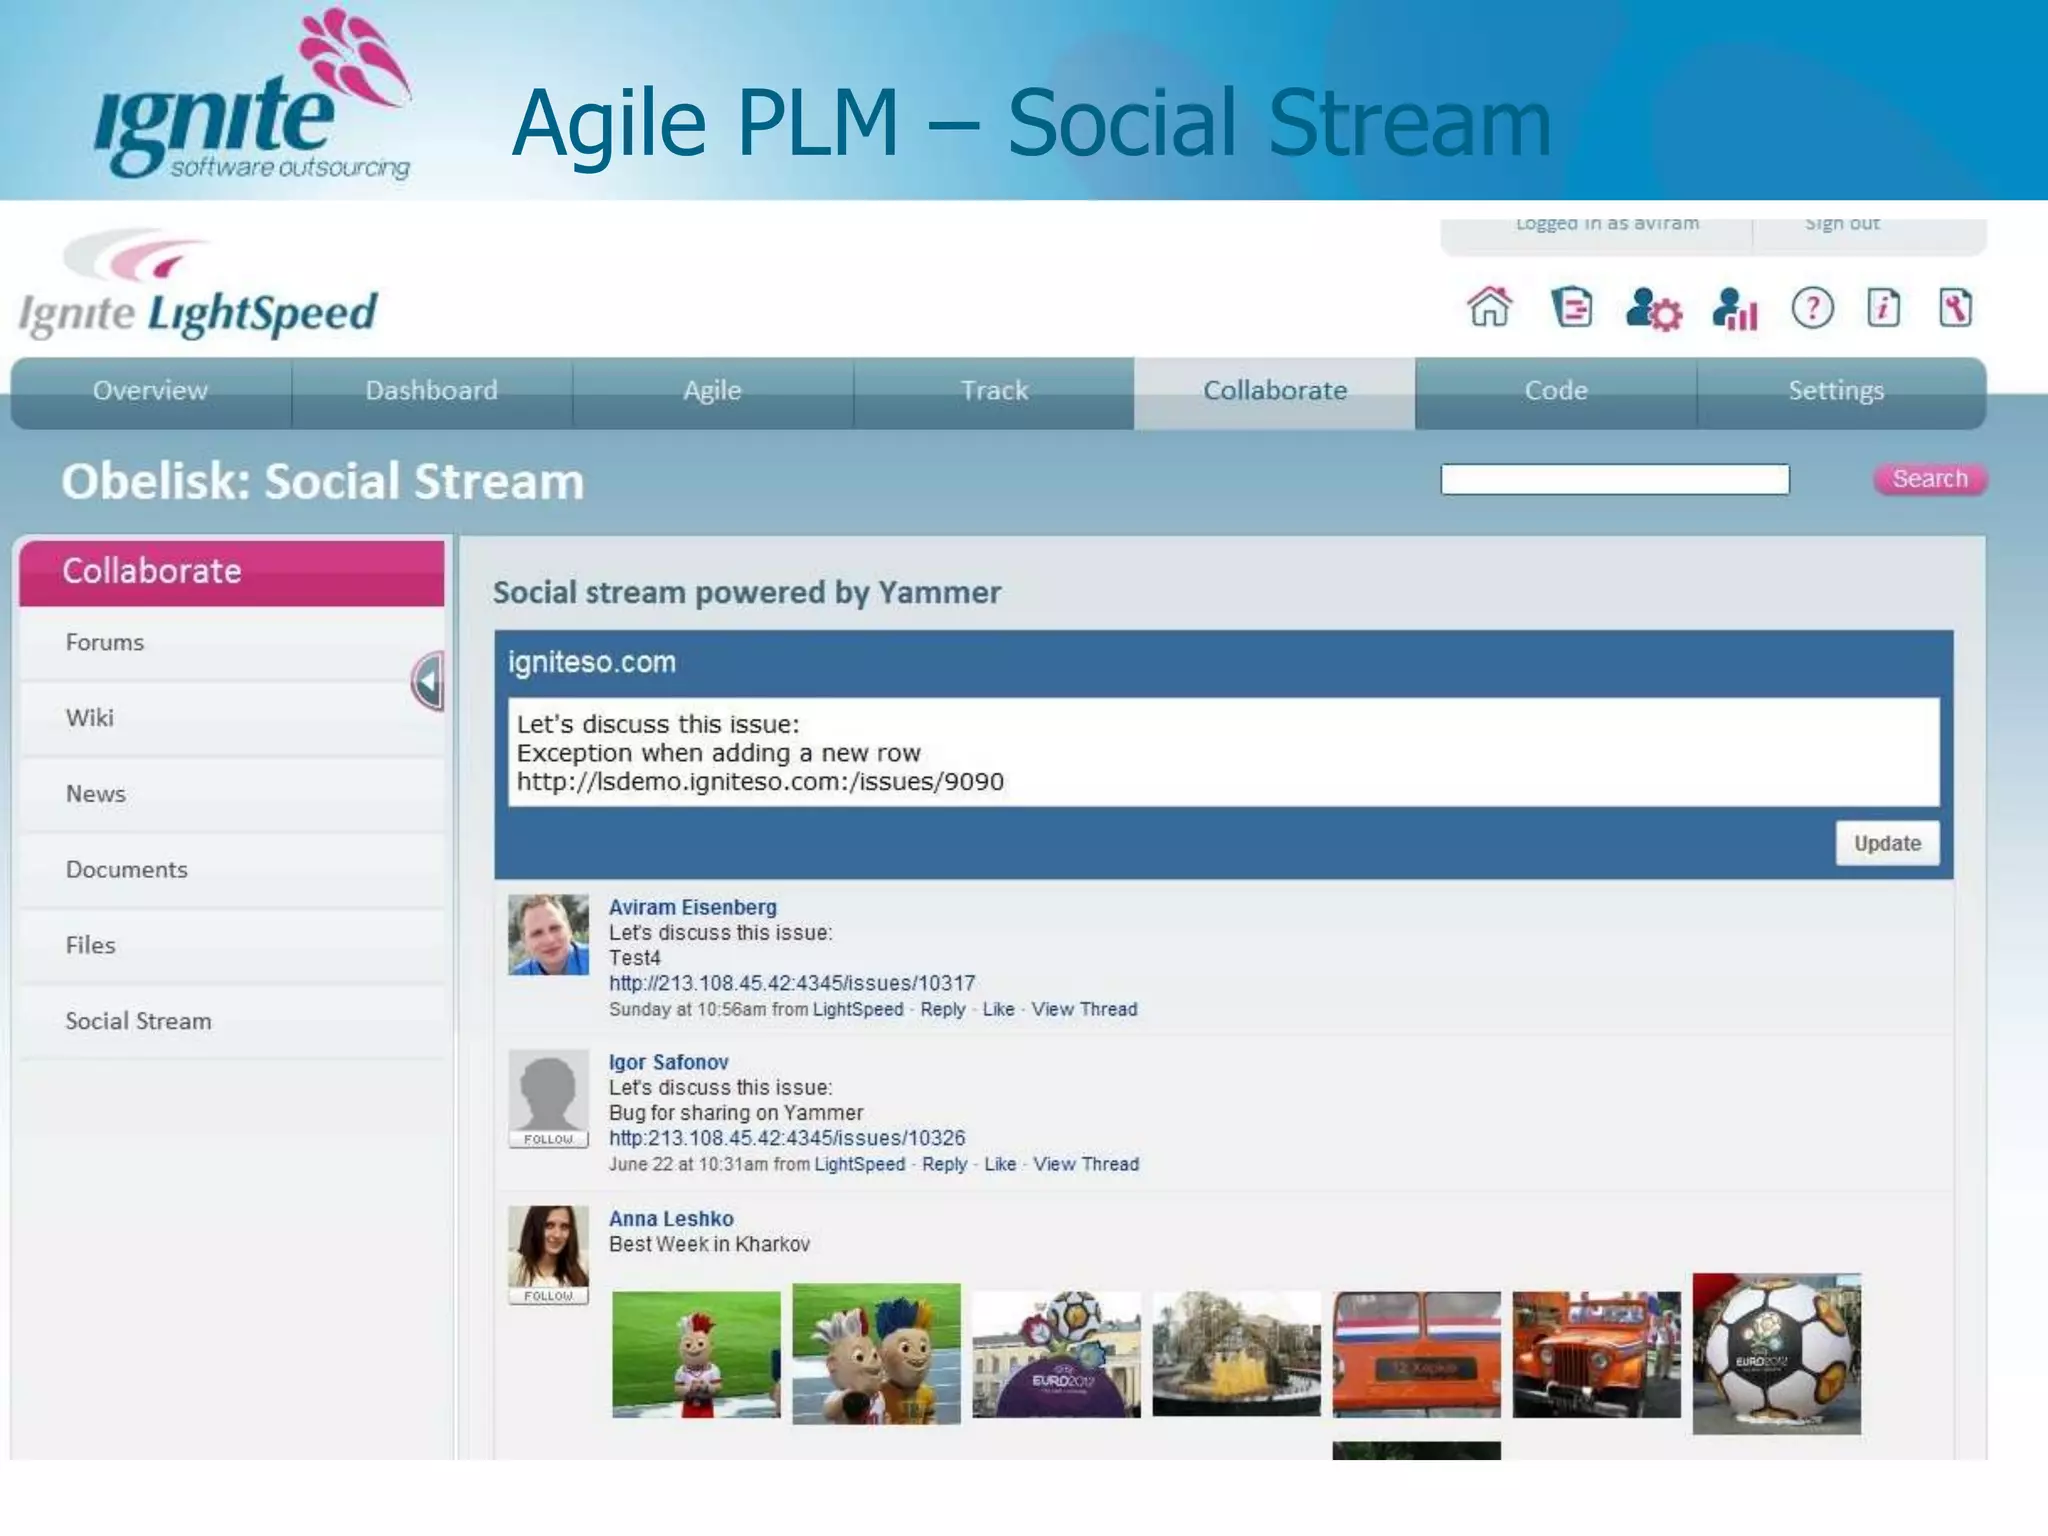The height and width of the screenshot is (1536, 2048).
Task: Open the purple EURO 2012 logo photo
Action: [1056, 1354]
